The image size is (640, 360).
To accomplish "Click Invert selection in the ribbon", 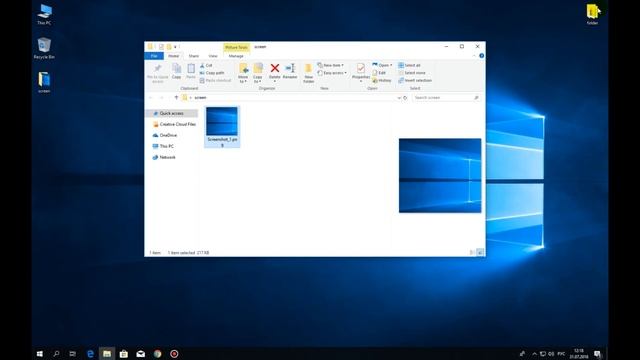I will point(415,80).
